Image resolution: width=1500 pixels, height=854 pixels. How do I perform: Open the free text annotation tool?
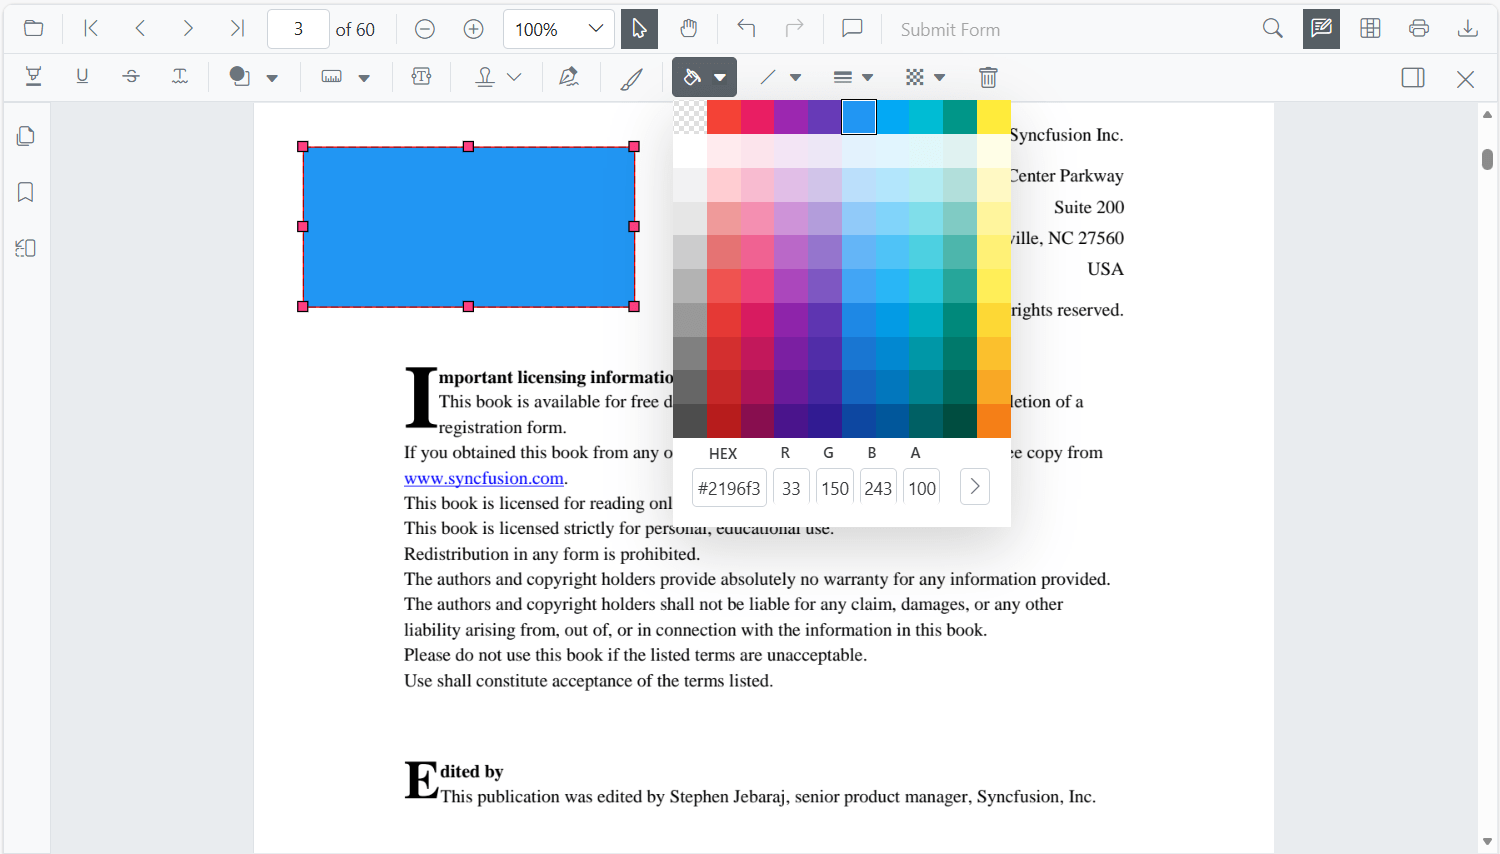click(x=421, y=77)
